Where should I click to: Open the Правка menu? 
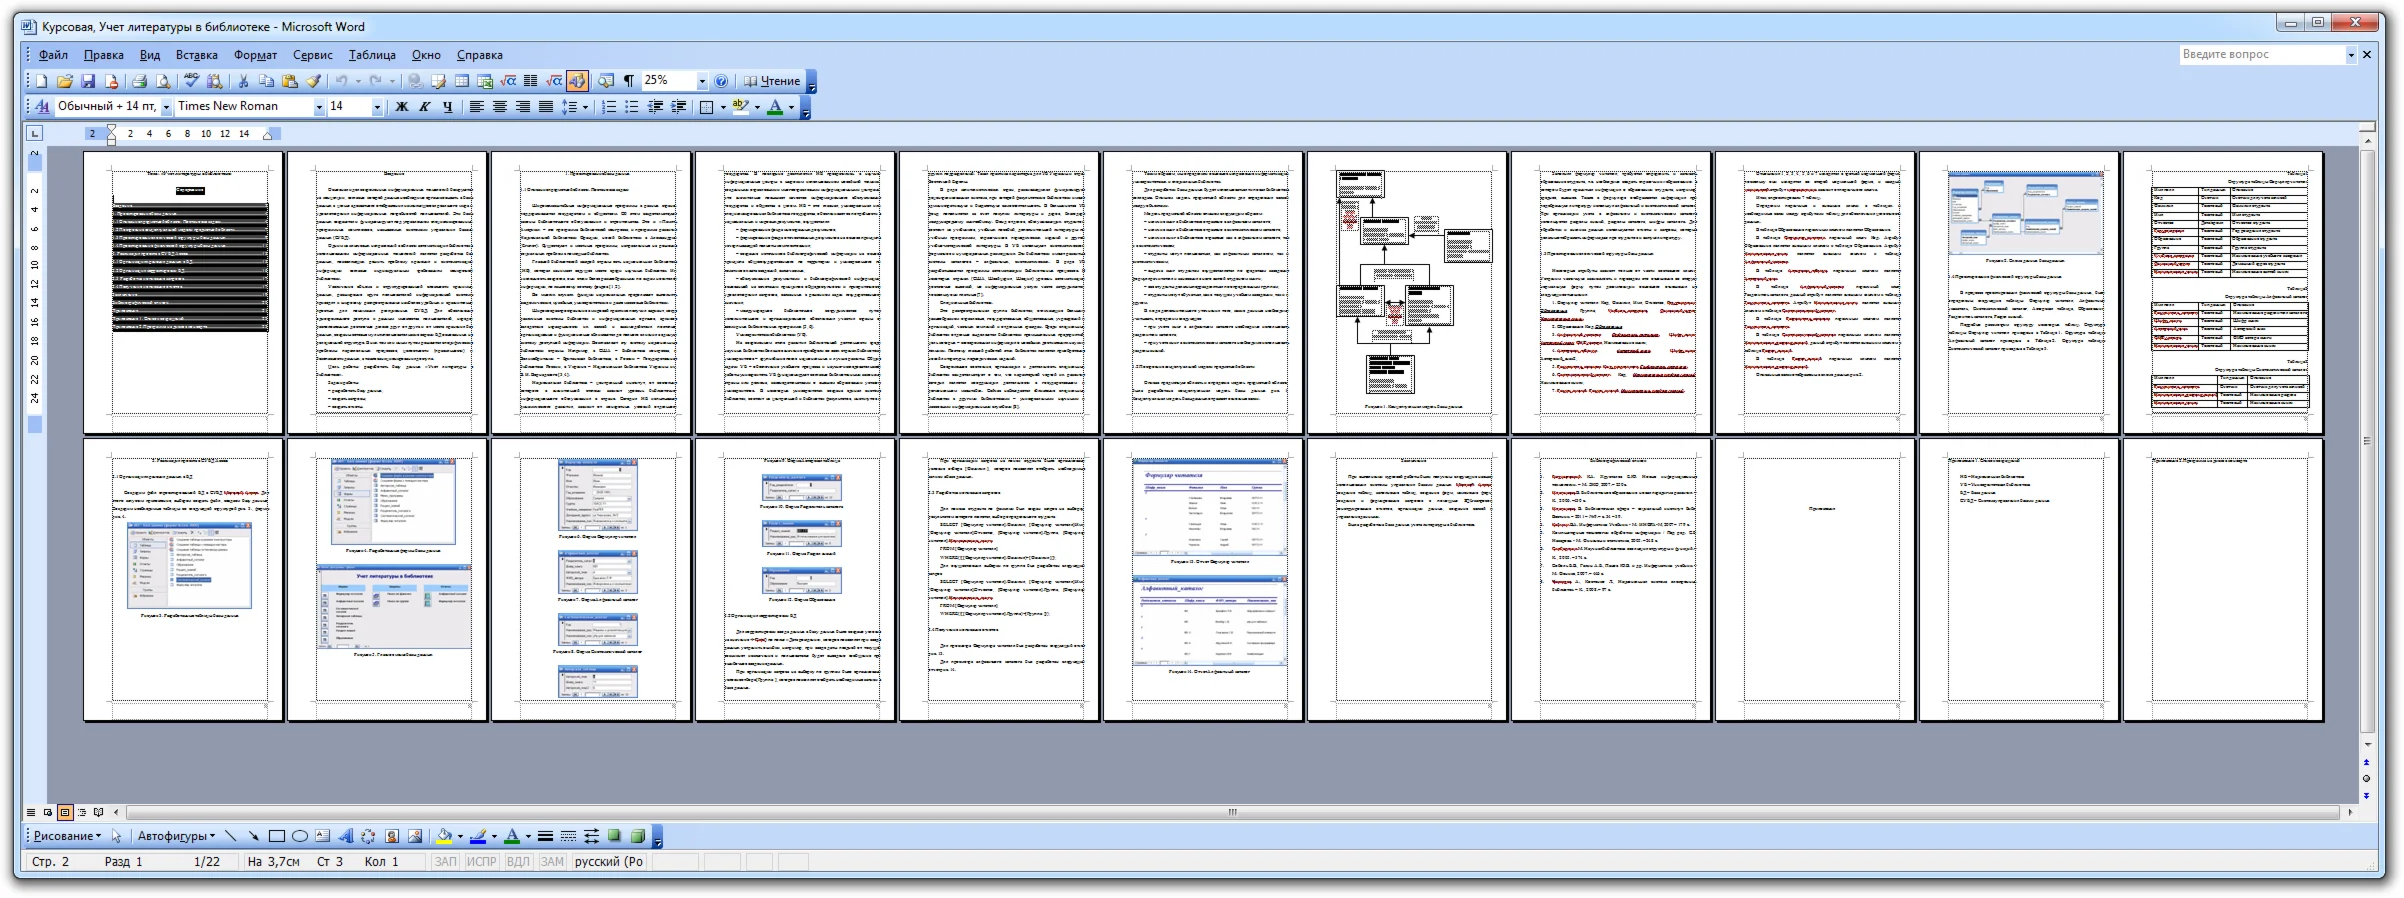pos(104,55)
